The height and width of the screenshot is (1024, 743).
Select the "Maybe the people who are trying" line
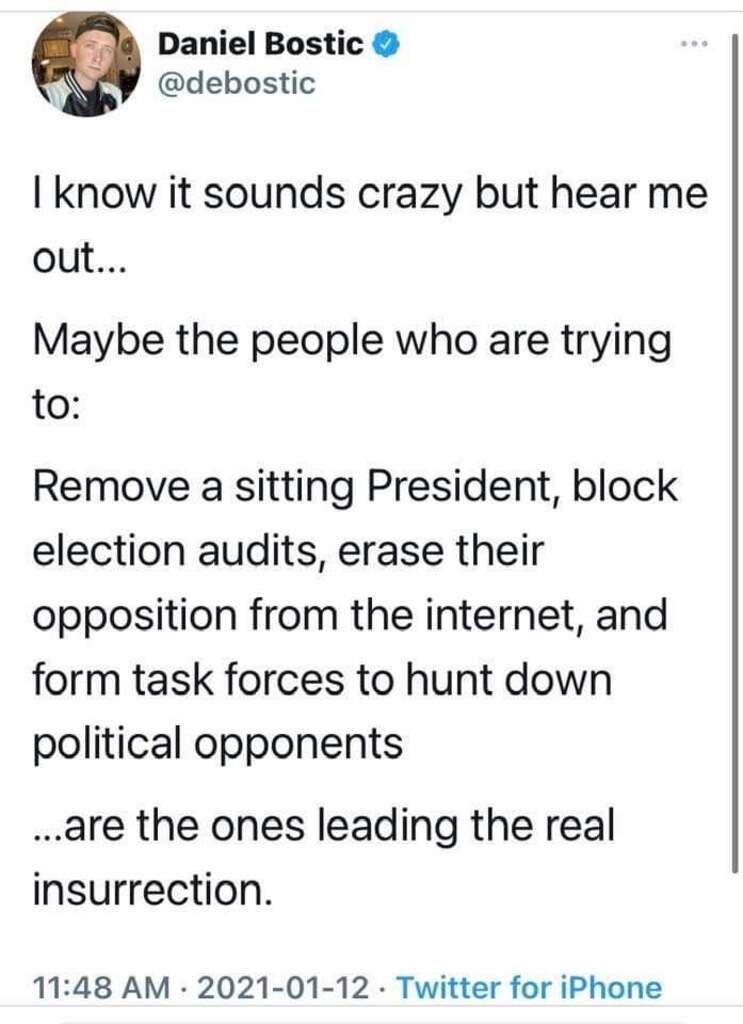point(353,342)
